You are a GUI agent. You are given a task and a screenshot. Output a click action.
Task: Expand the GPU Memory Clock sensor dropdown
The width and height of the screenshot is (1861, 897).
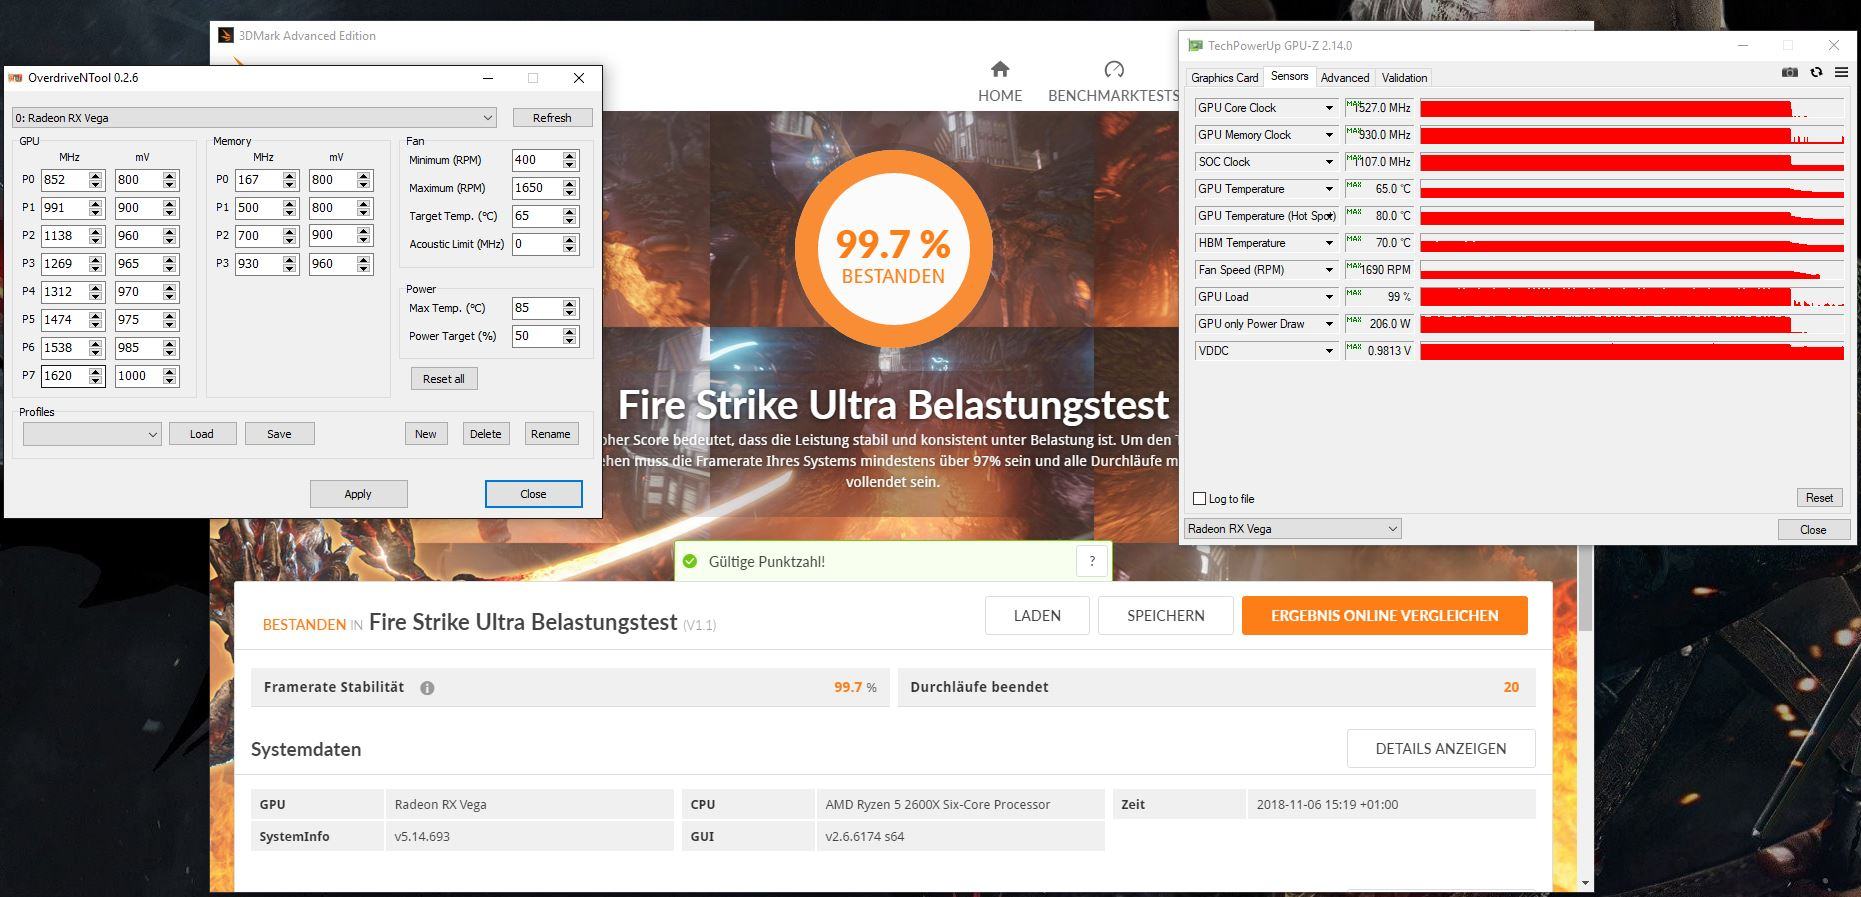(1329, 135)
